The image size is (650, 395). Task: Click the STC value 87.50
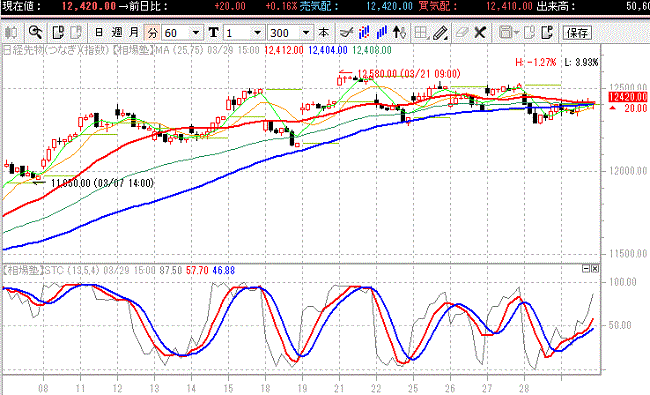(x=170, y=271)
